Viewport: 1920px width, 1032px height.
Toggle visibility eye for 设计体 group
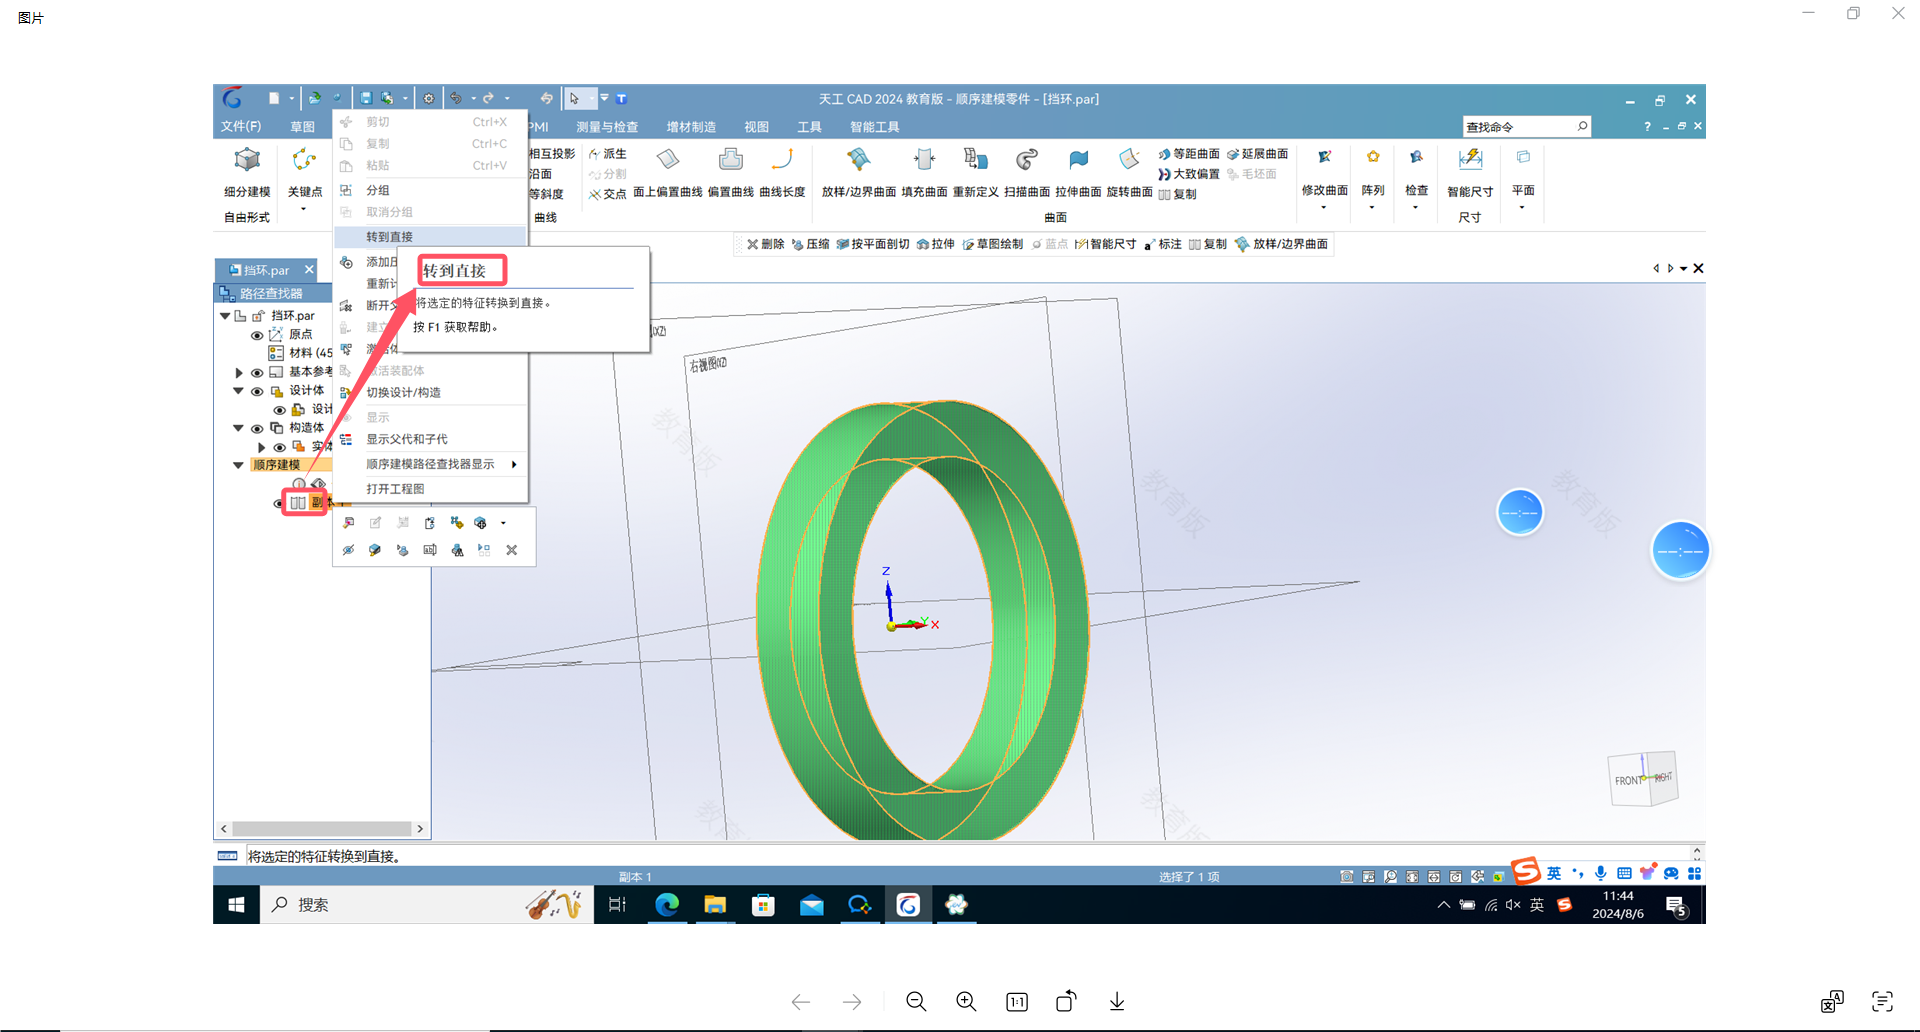click(257, 391)
